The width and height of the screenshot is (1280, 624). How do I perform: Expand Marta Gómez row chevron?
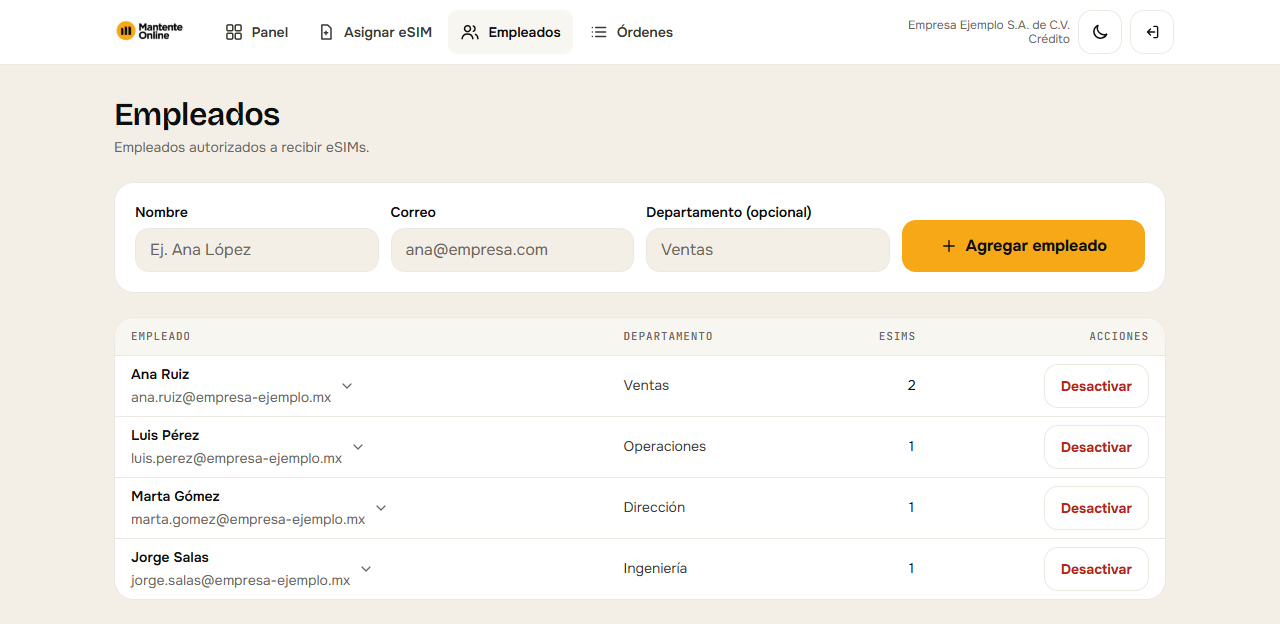pyautogui.click(x=381, y=508)
